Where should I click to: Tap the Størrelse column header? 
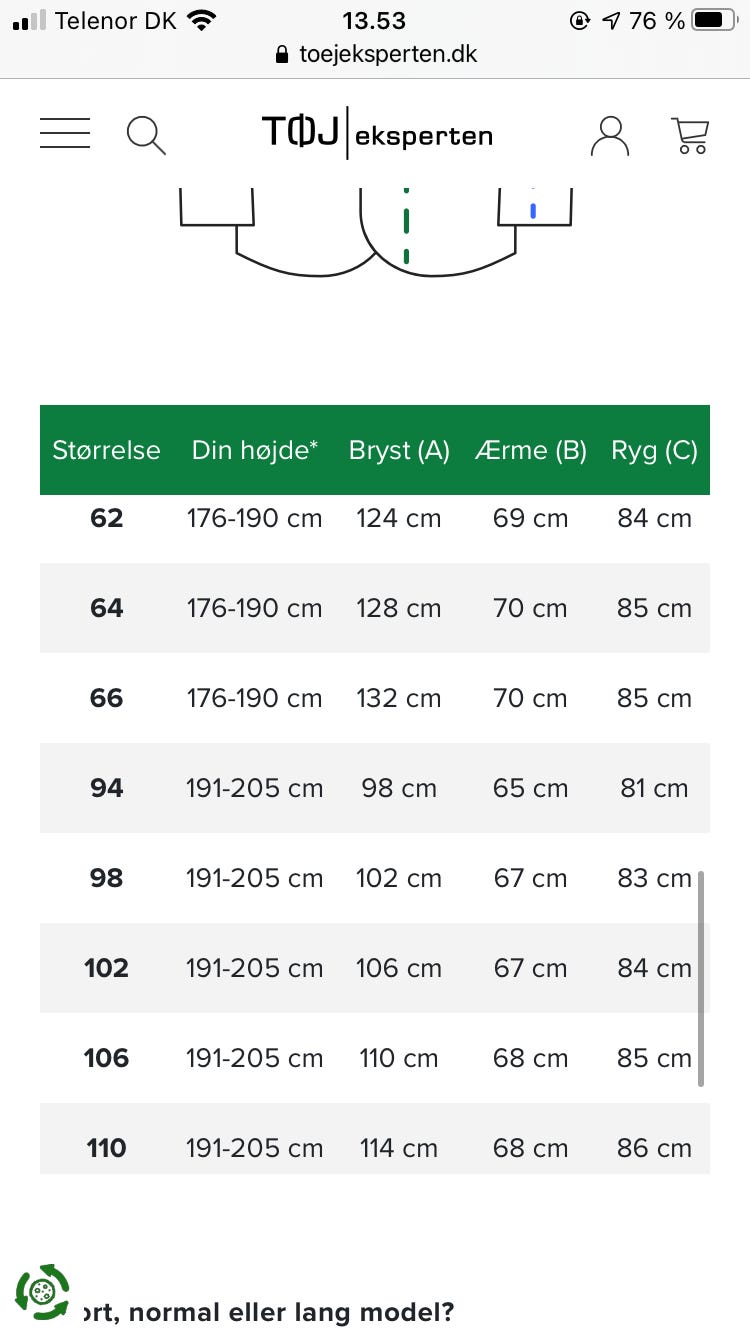click(106, 450)
